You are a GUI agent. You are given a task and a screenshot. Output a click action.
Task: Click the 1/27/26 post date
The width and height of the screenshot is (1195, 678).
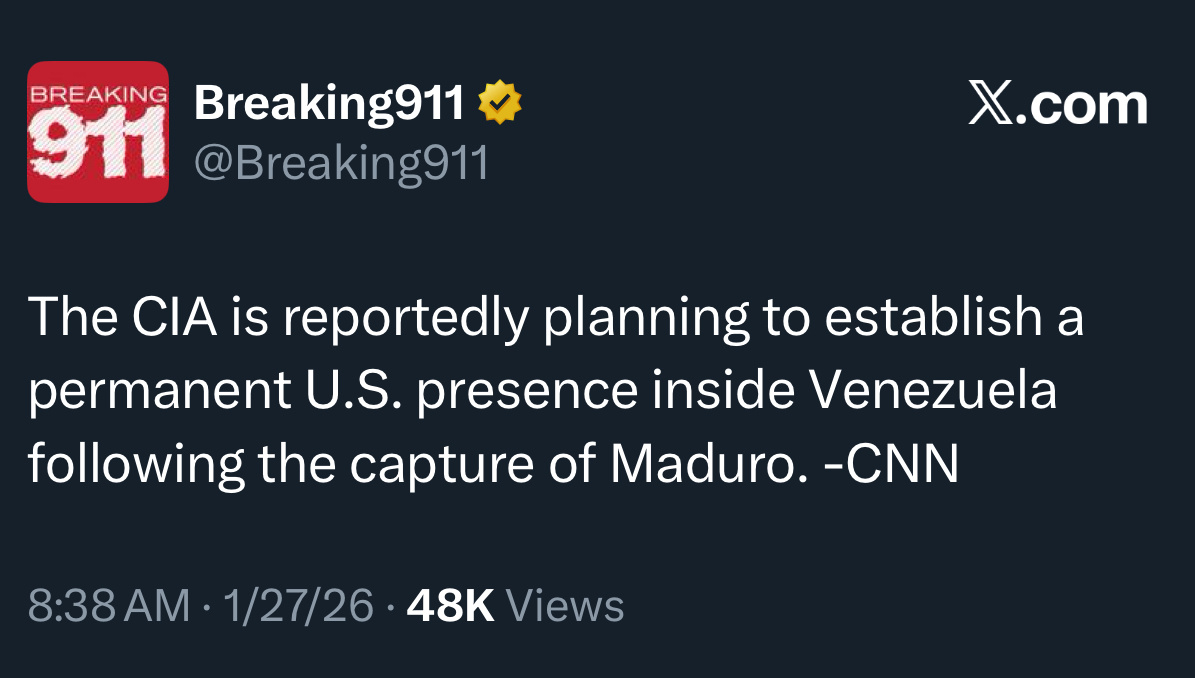point(300,606)
